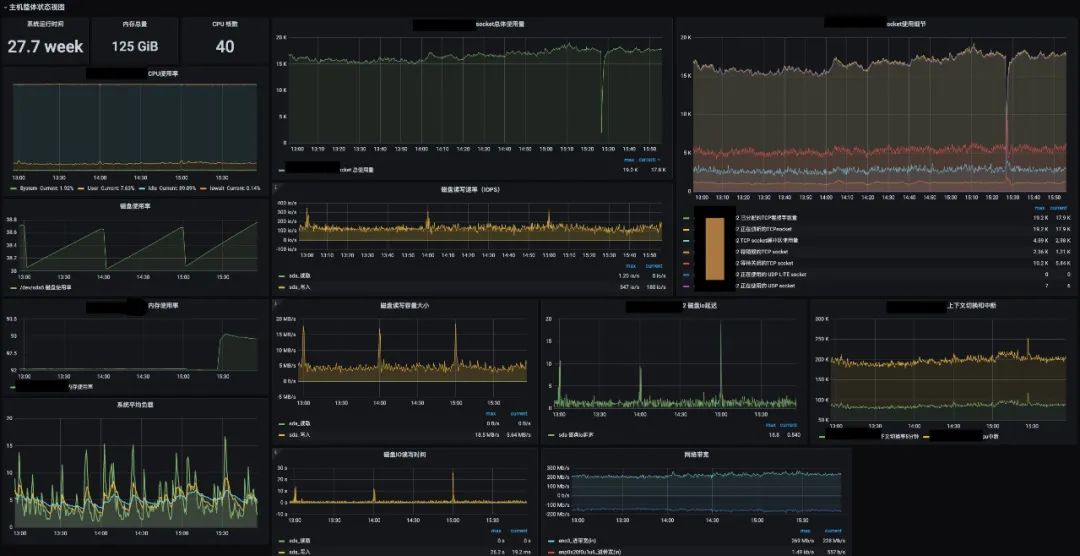Open the 网络带宽 panel title menu
This screenshot has width=1080, height=556.
pyautogui.click(x=696, y=455)
